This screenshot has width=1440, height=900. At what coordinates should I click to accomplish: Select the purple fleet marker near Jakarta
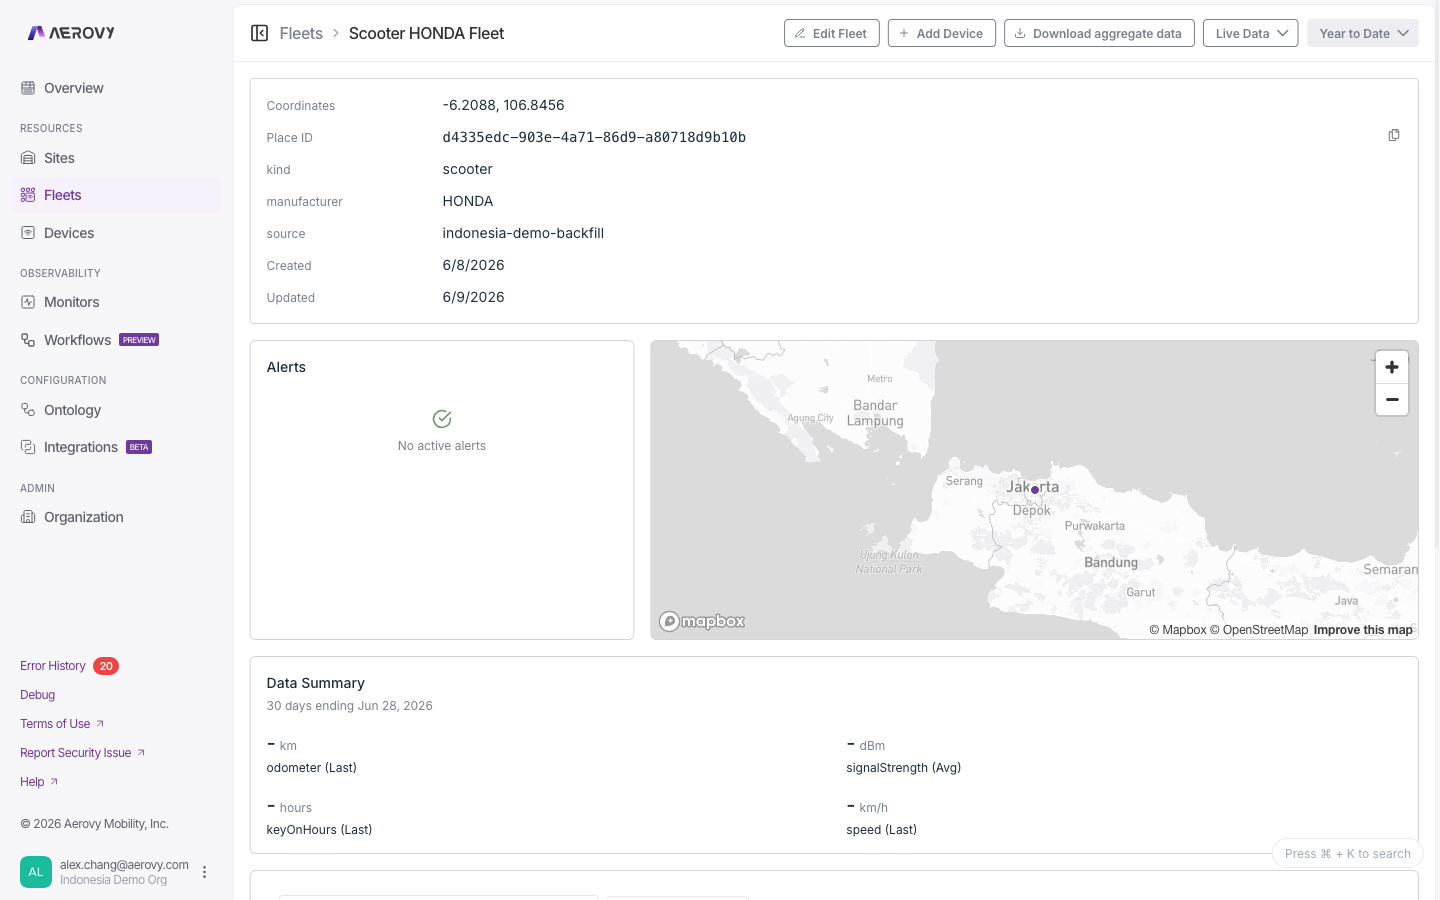point(1035,490)
